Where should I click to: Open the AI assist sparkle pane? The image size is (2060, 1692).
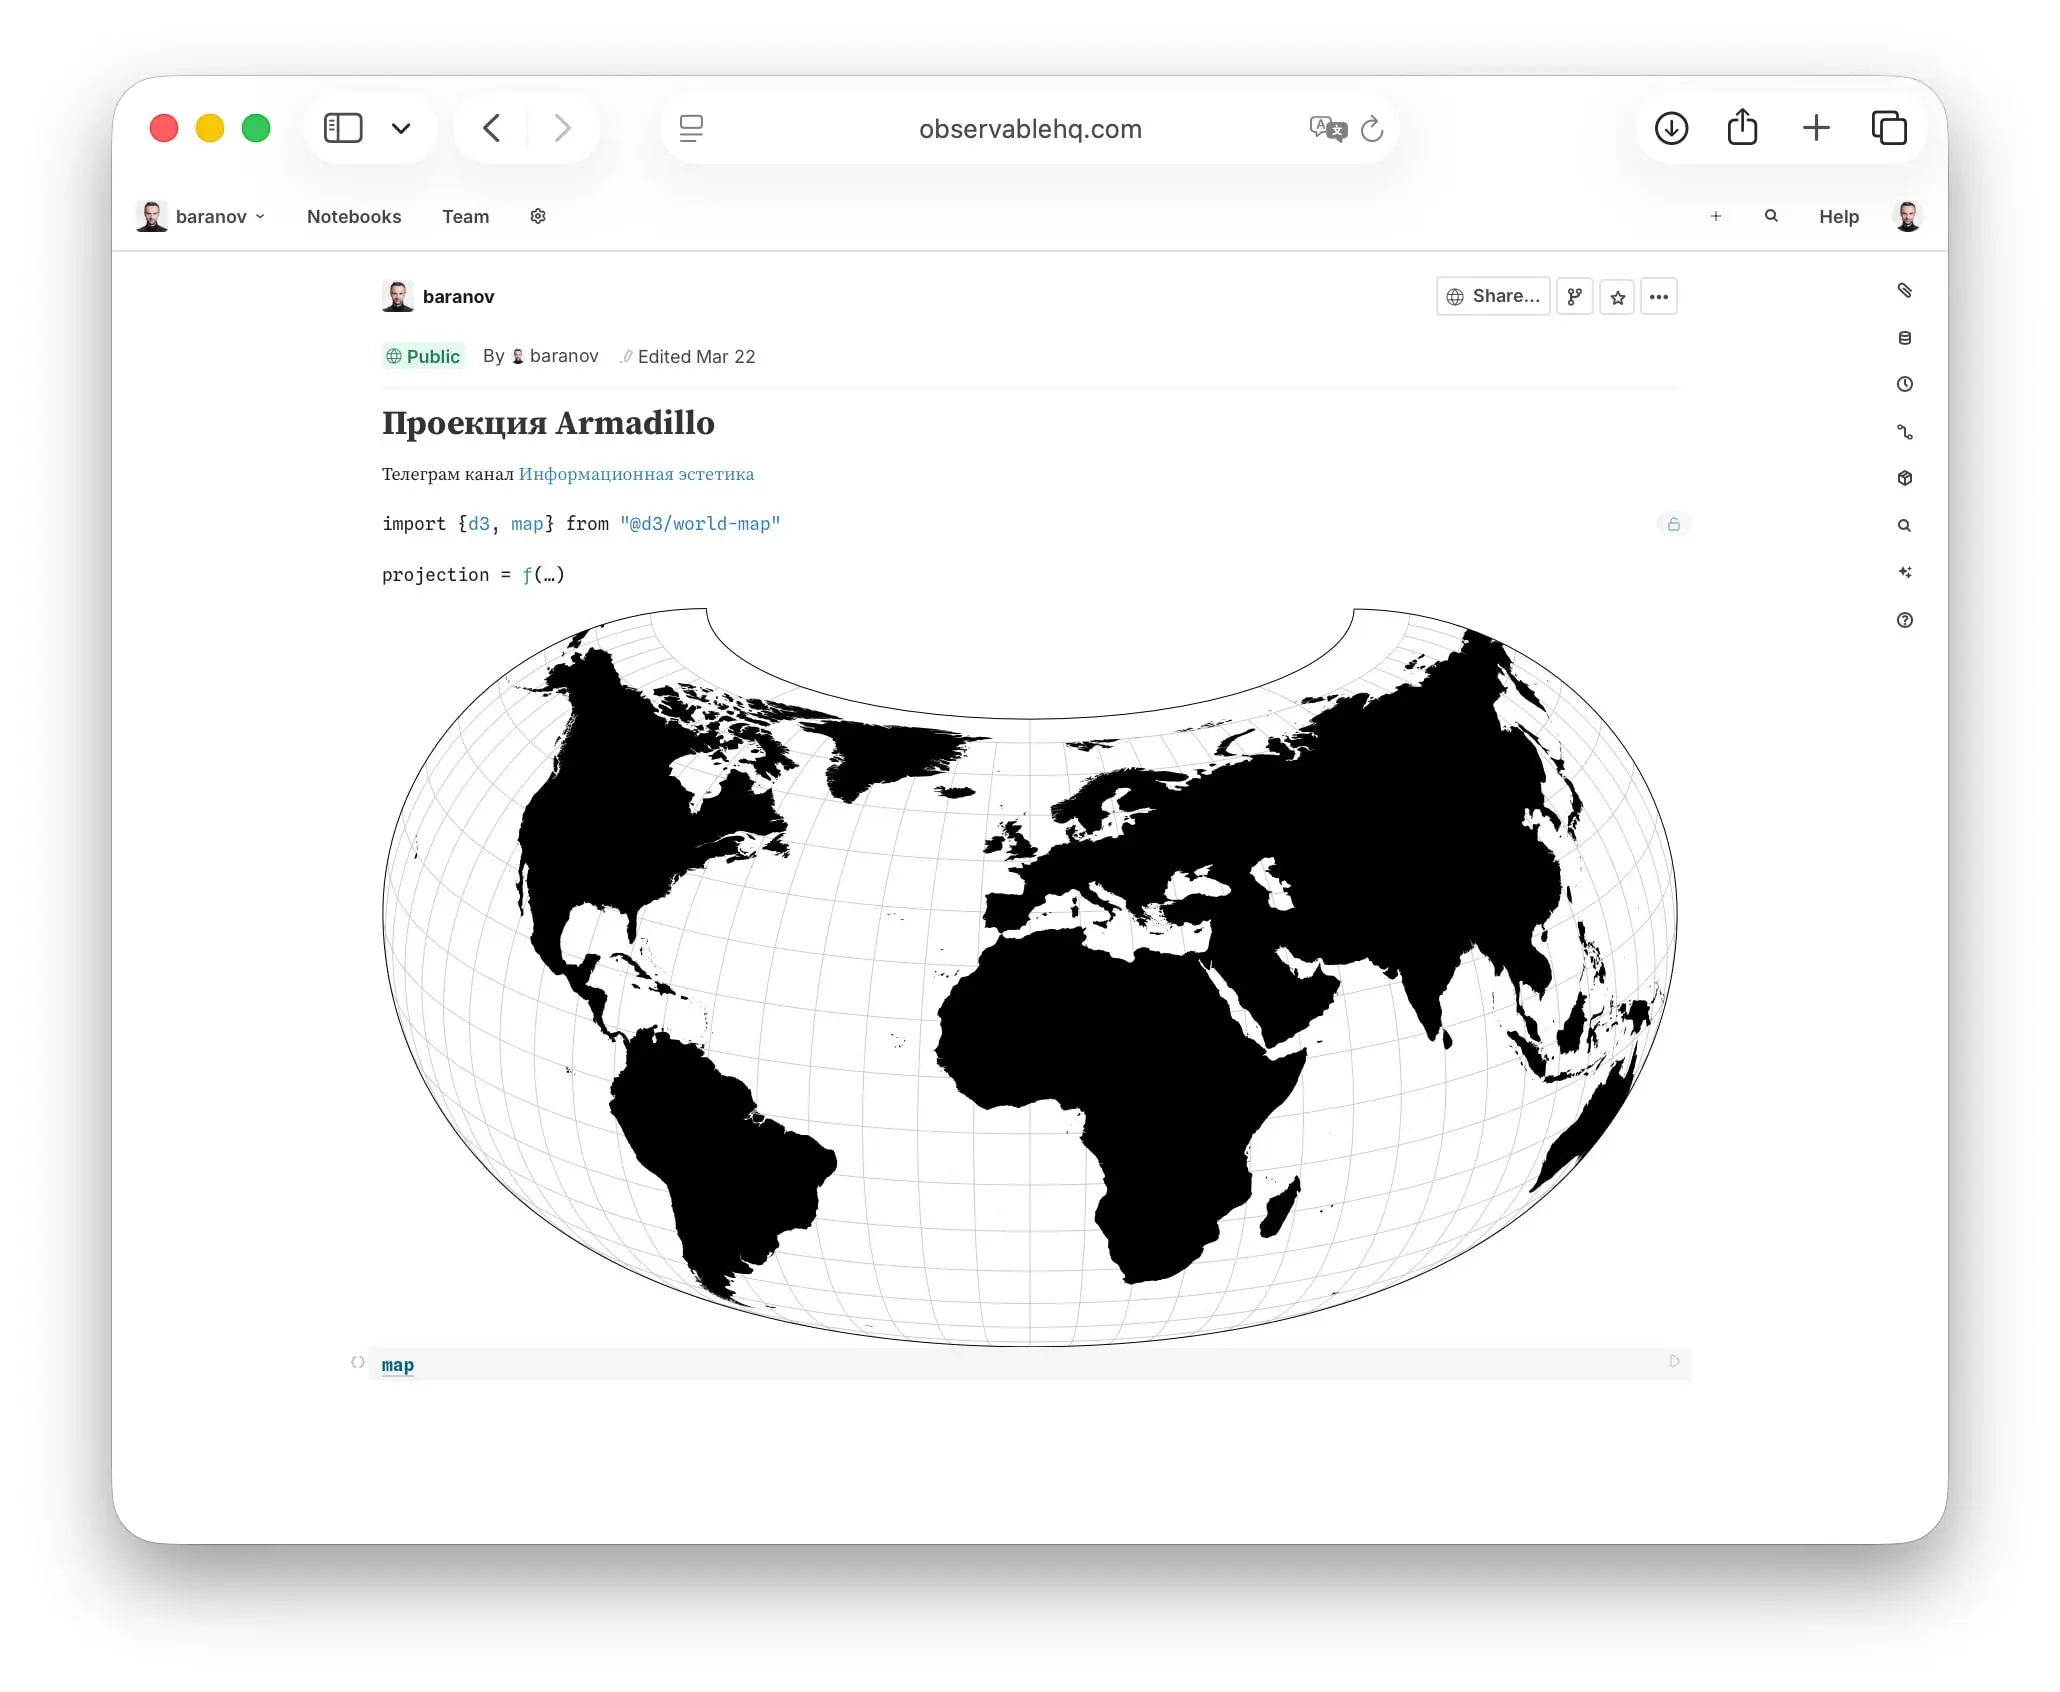pyautogui.click(x=1905, y=572)
